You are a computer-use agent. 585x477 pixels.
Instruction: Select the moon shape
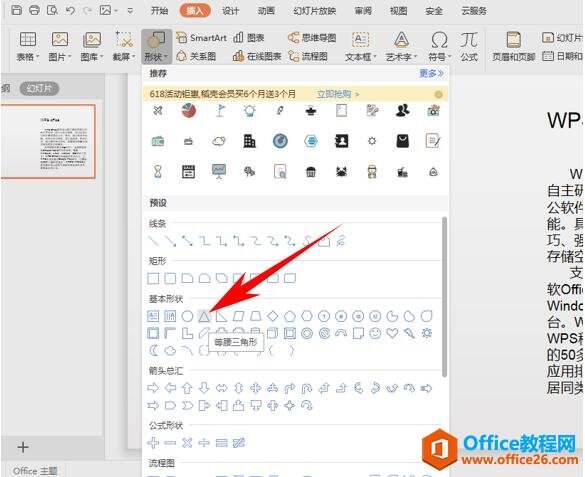tap(153, 350)
